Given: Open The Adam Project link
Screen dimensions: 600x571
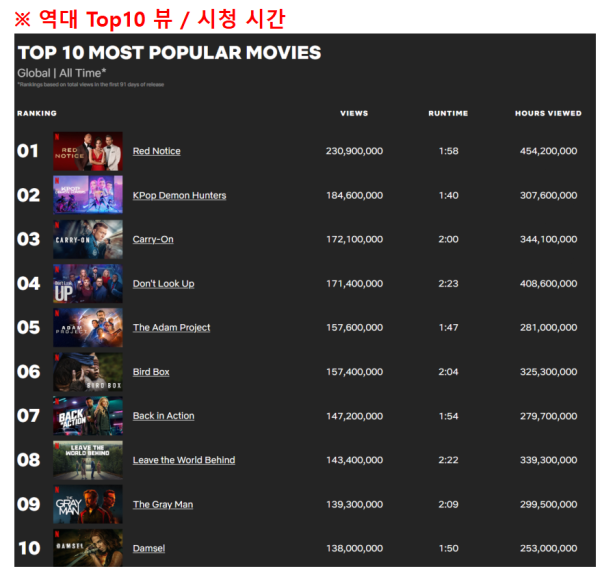Looking at the screenshot, I should tap(171, 328).
